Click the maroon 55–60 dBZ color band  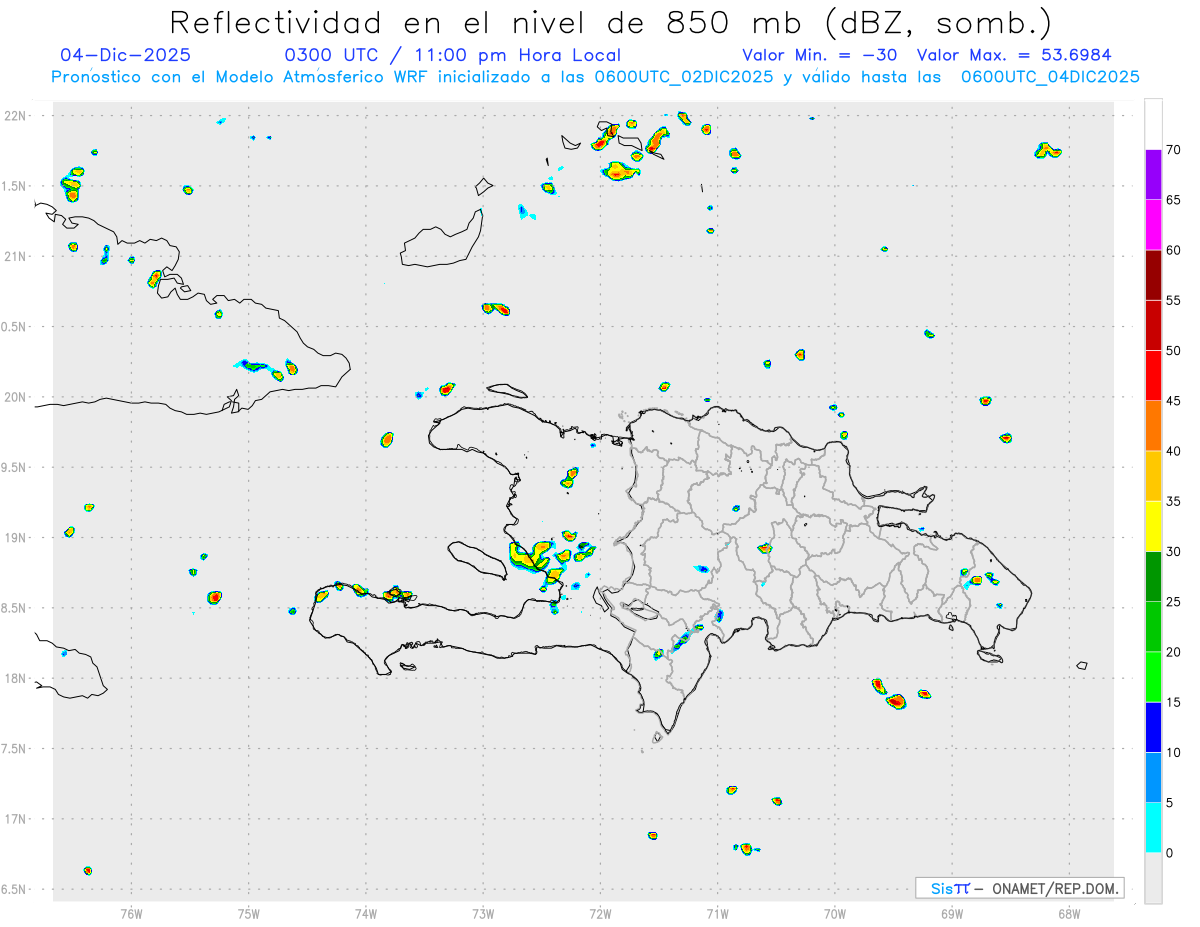(1153, 275)
